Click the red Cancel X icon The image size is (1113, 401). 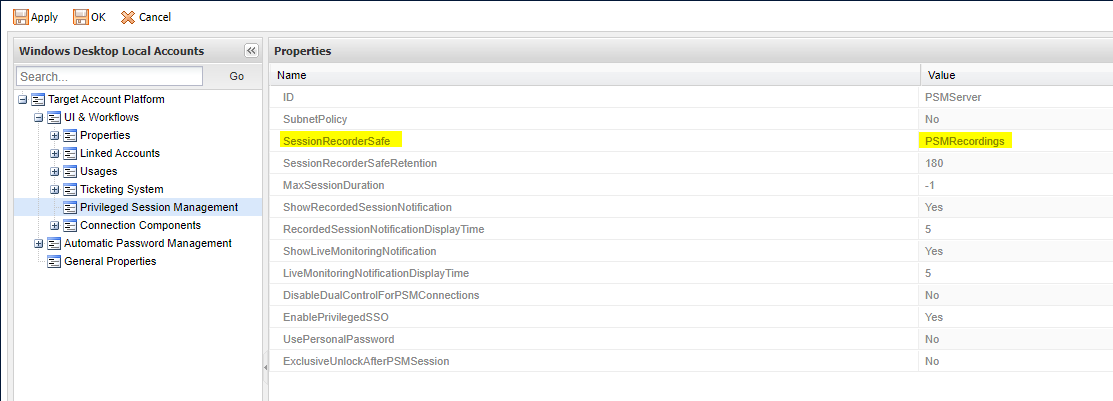tap(128, 17)
